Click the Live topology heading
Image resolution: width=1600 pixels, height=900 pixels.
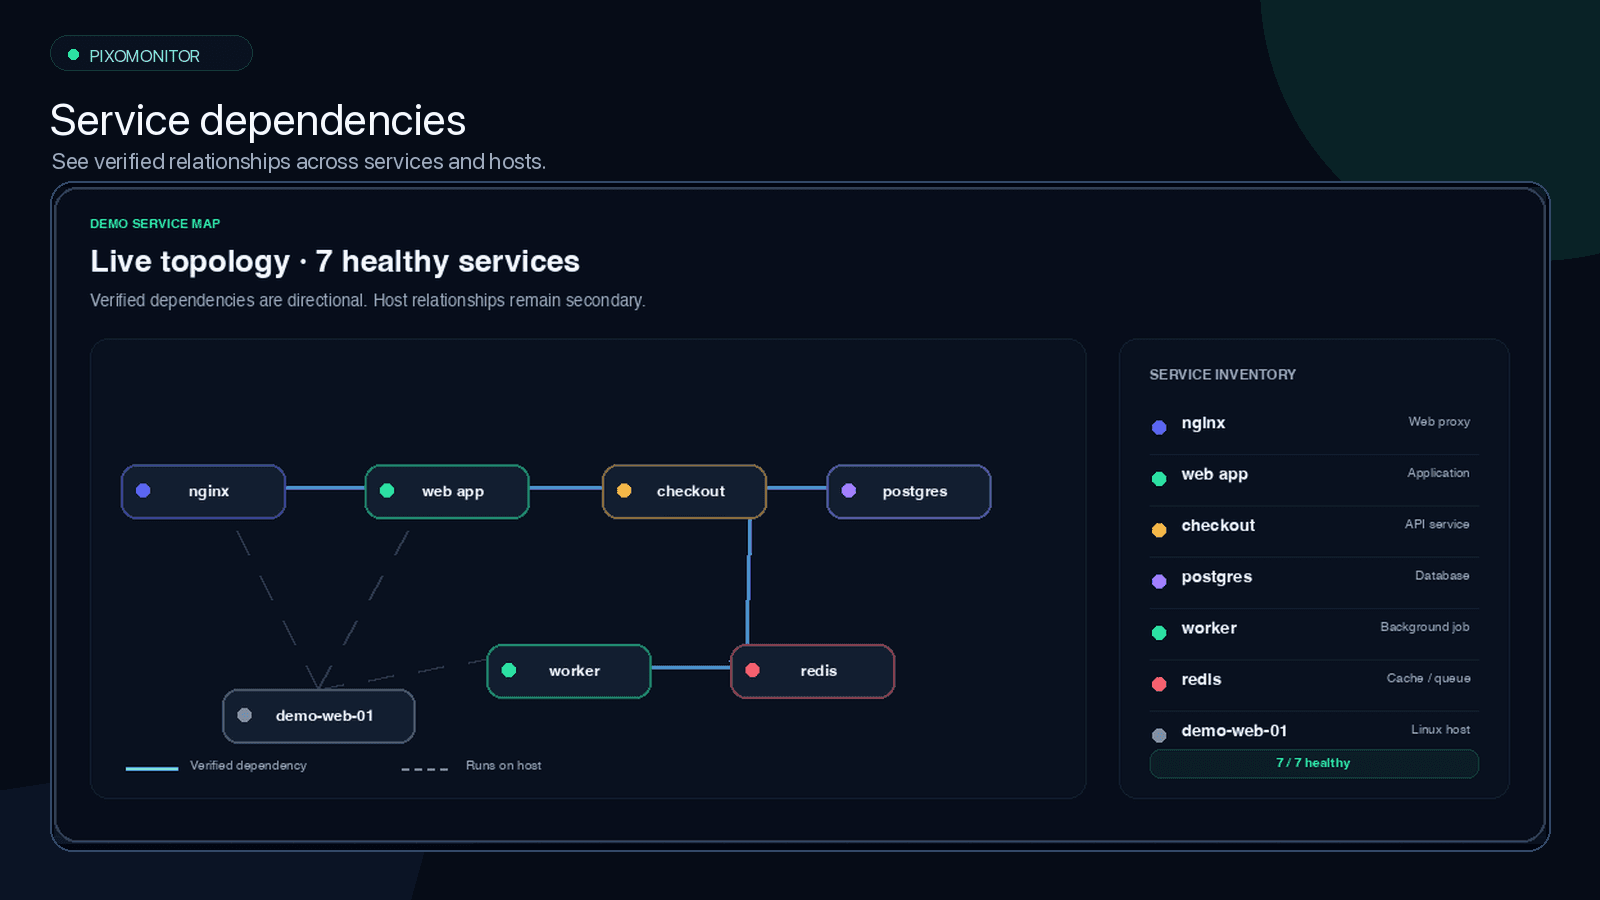tap(335, 262)
